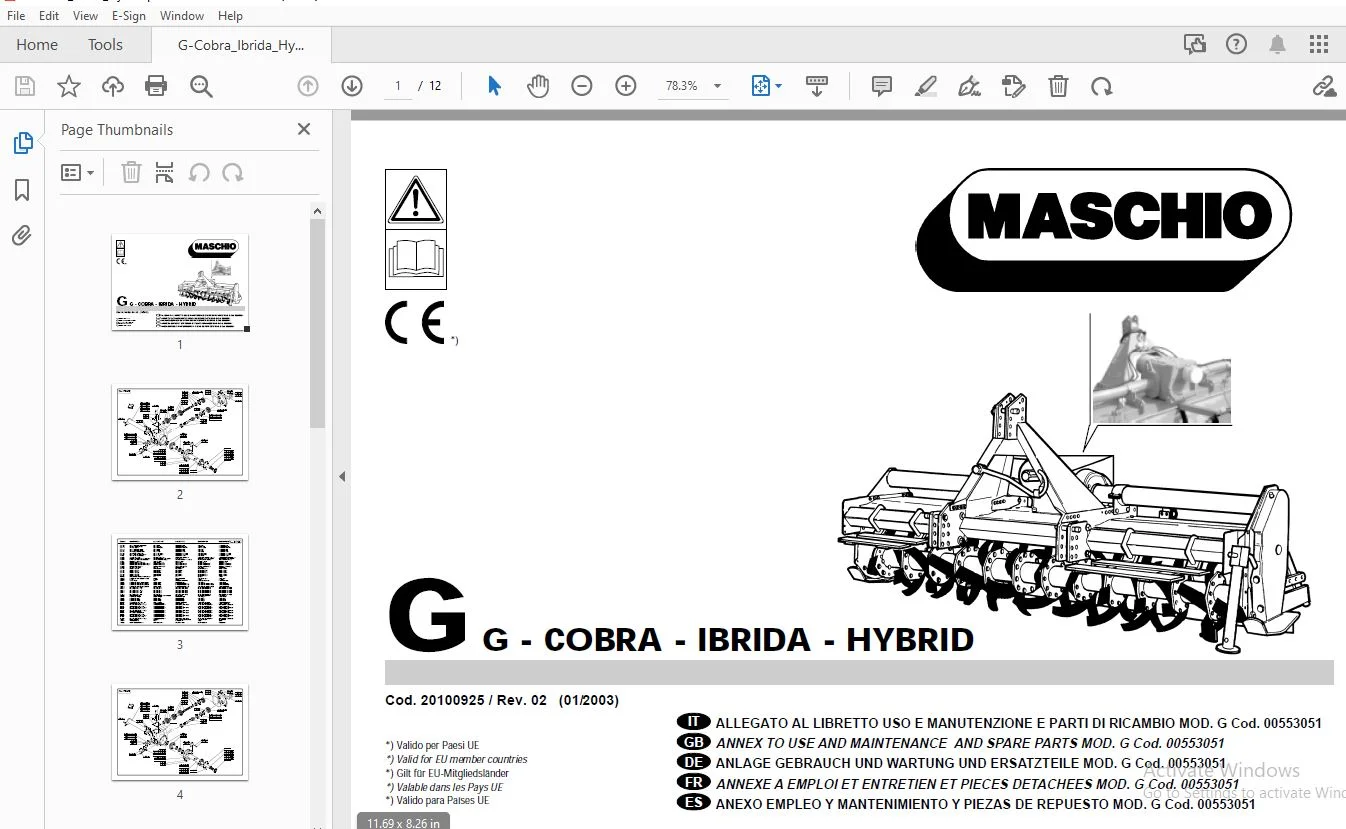Go to previous page arrow
The width and height of the screenshot is (1346, 829).
click(308, 86)
